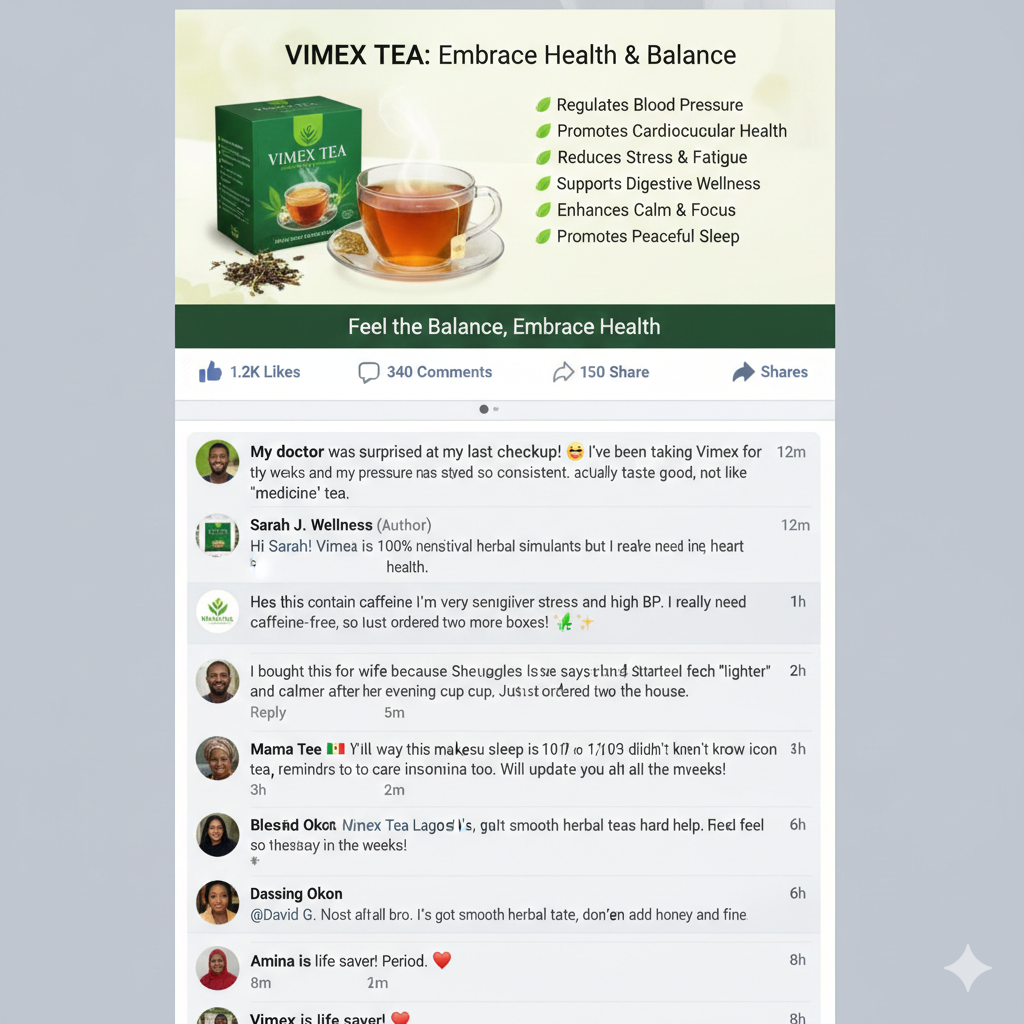The height and width of the screenshot is (1024, 1024).
Task: Click the 1.2K Likes count text
Action: click(265, 372)
